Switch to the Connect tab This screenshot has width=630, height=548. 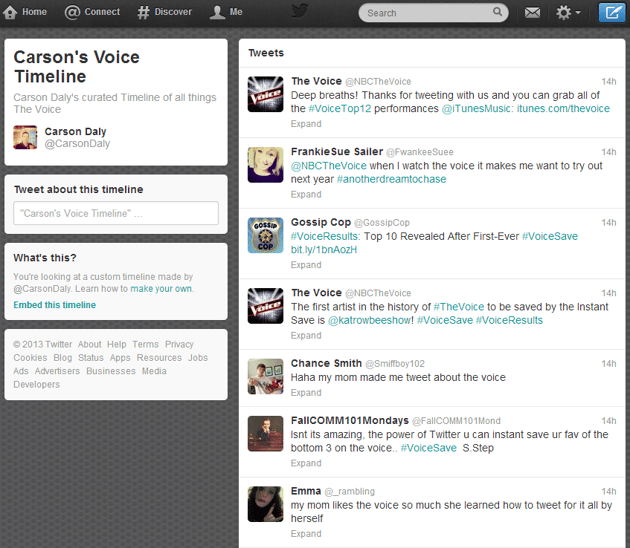(92, 12)
